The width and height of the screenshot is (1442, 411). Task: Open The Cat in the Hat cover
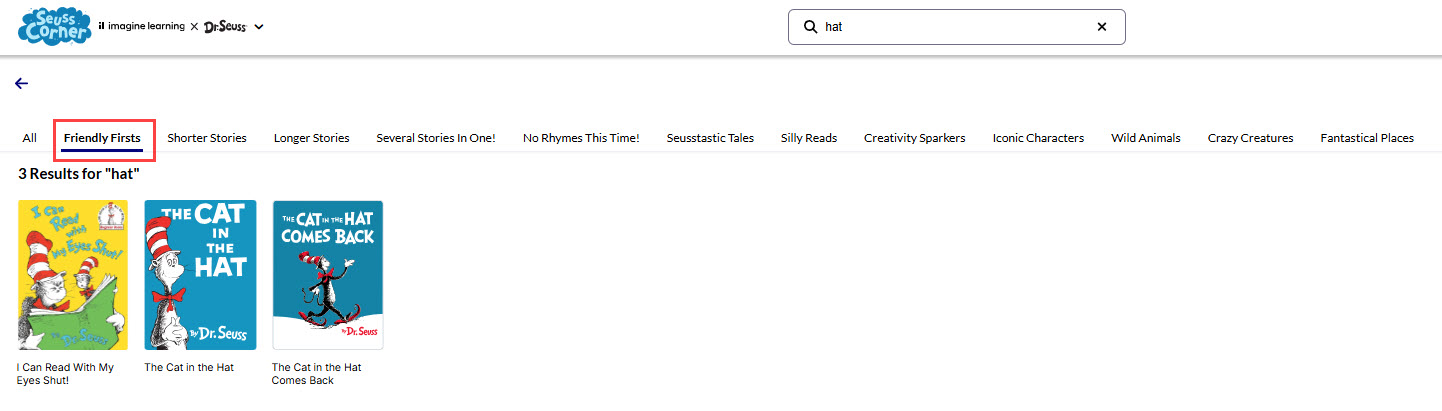coord(200,275)
